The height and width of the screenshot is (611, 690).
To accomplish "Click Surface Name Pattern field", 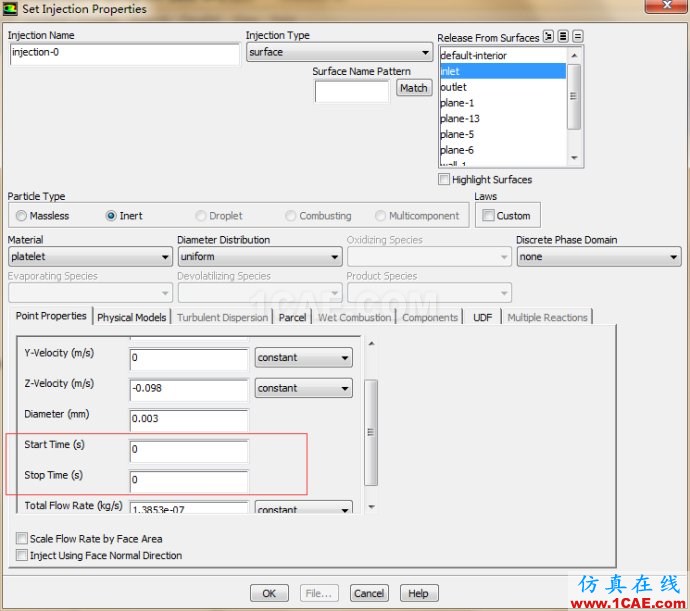I will (352, 91).
